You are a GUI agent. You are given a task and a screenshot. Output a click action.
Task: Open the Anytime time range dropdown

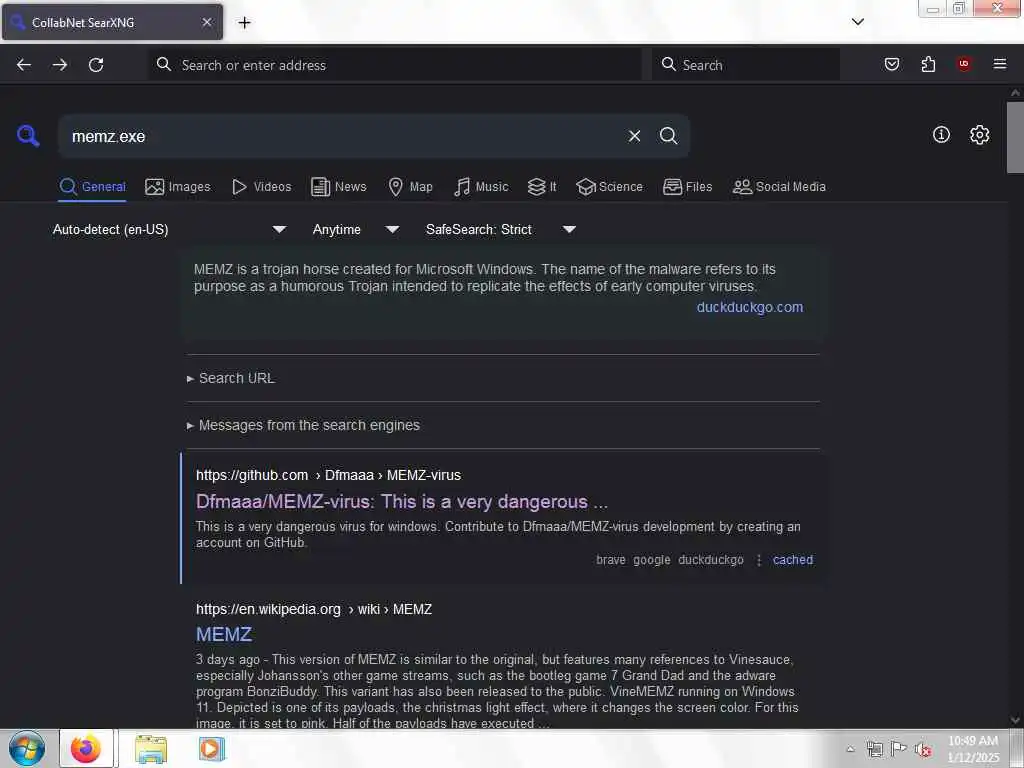(356, 229)
